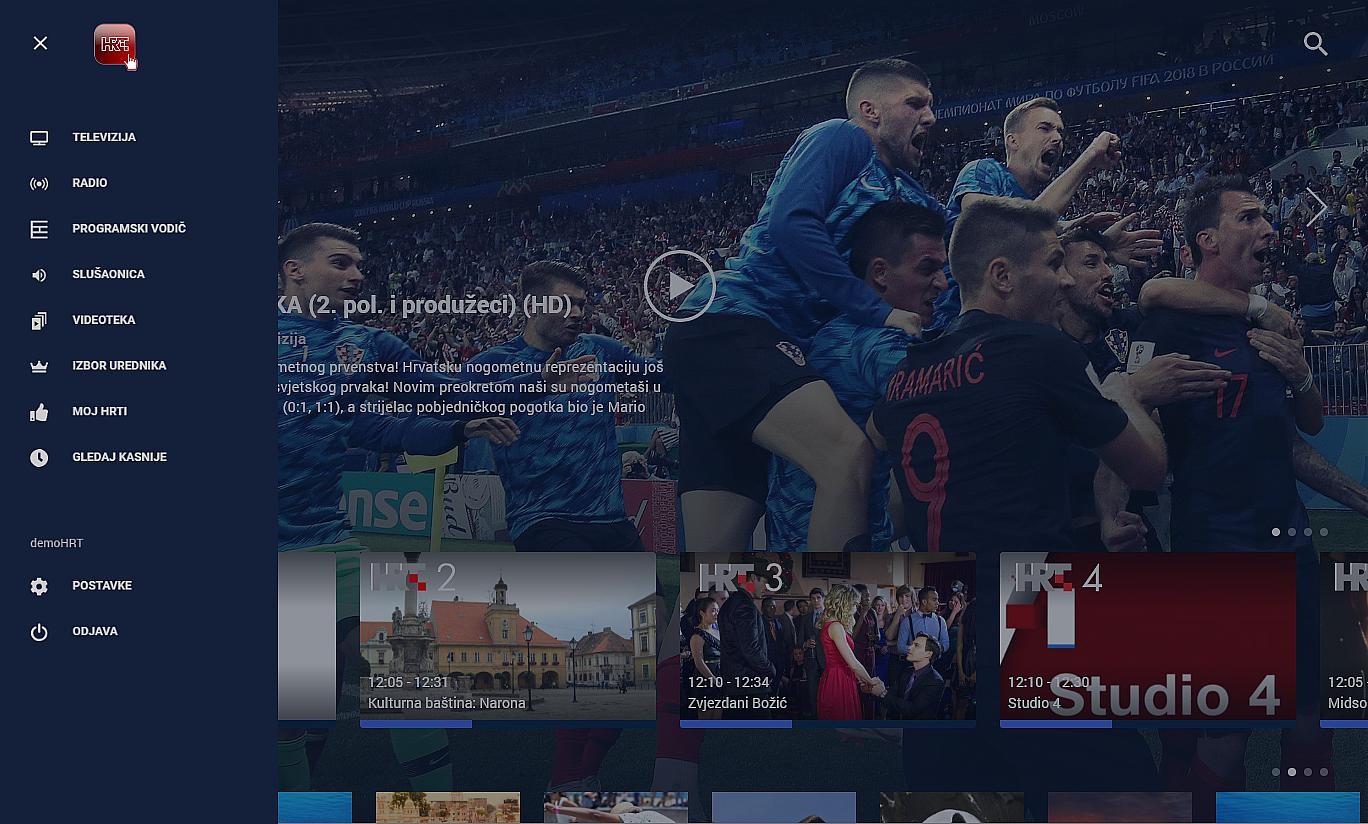Open the Programski vodič menu item
Screen dimensions: 1368x824
tap(129, 228)
